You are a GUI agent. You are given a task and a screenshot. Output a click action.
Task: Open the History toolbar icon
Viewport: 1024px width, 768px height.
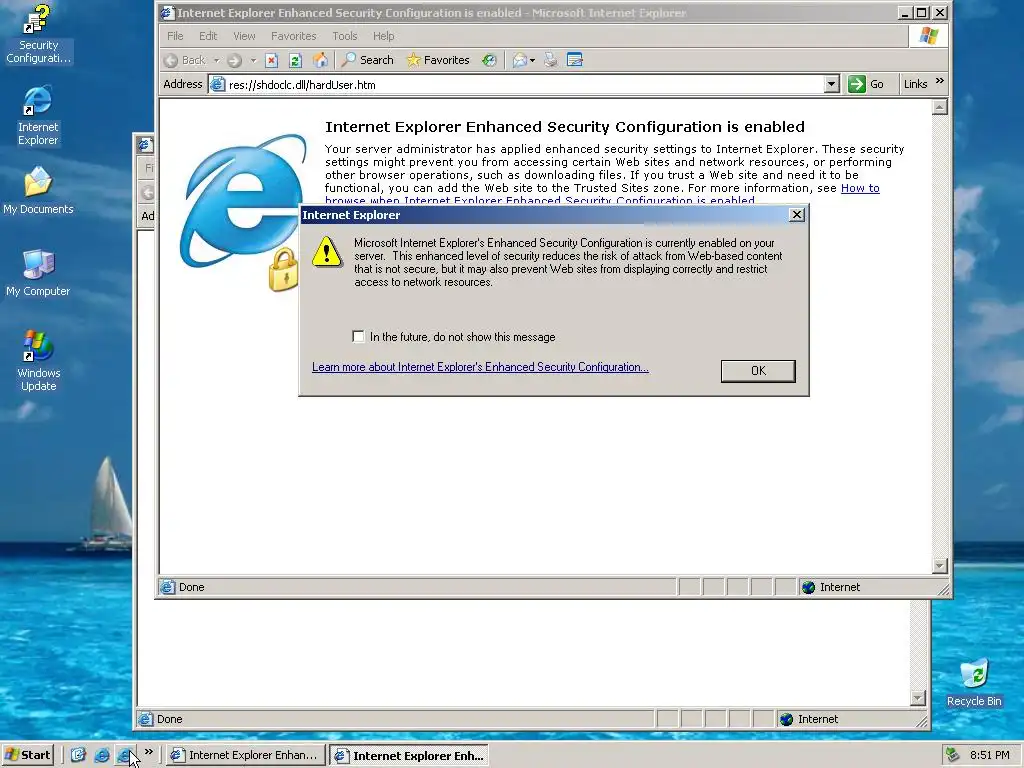pos(489,60)
